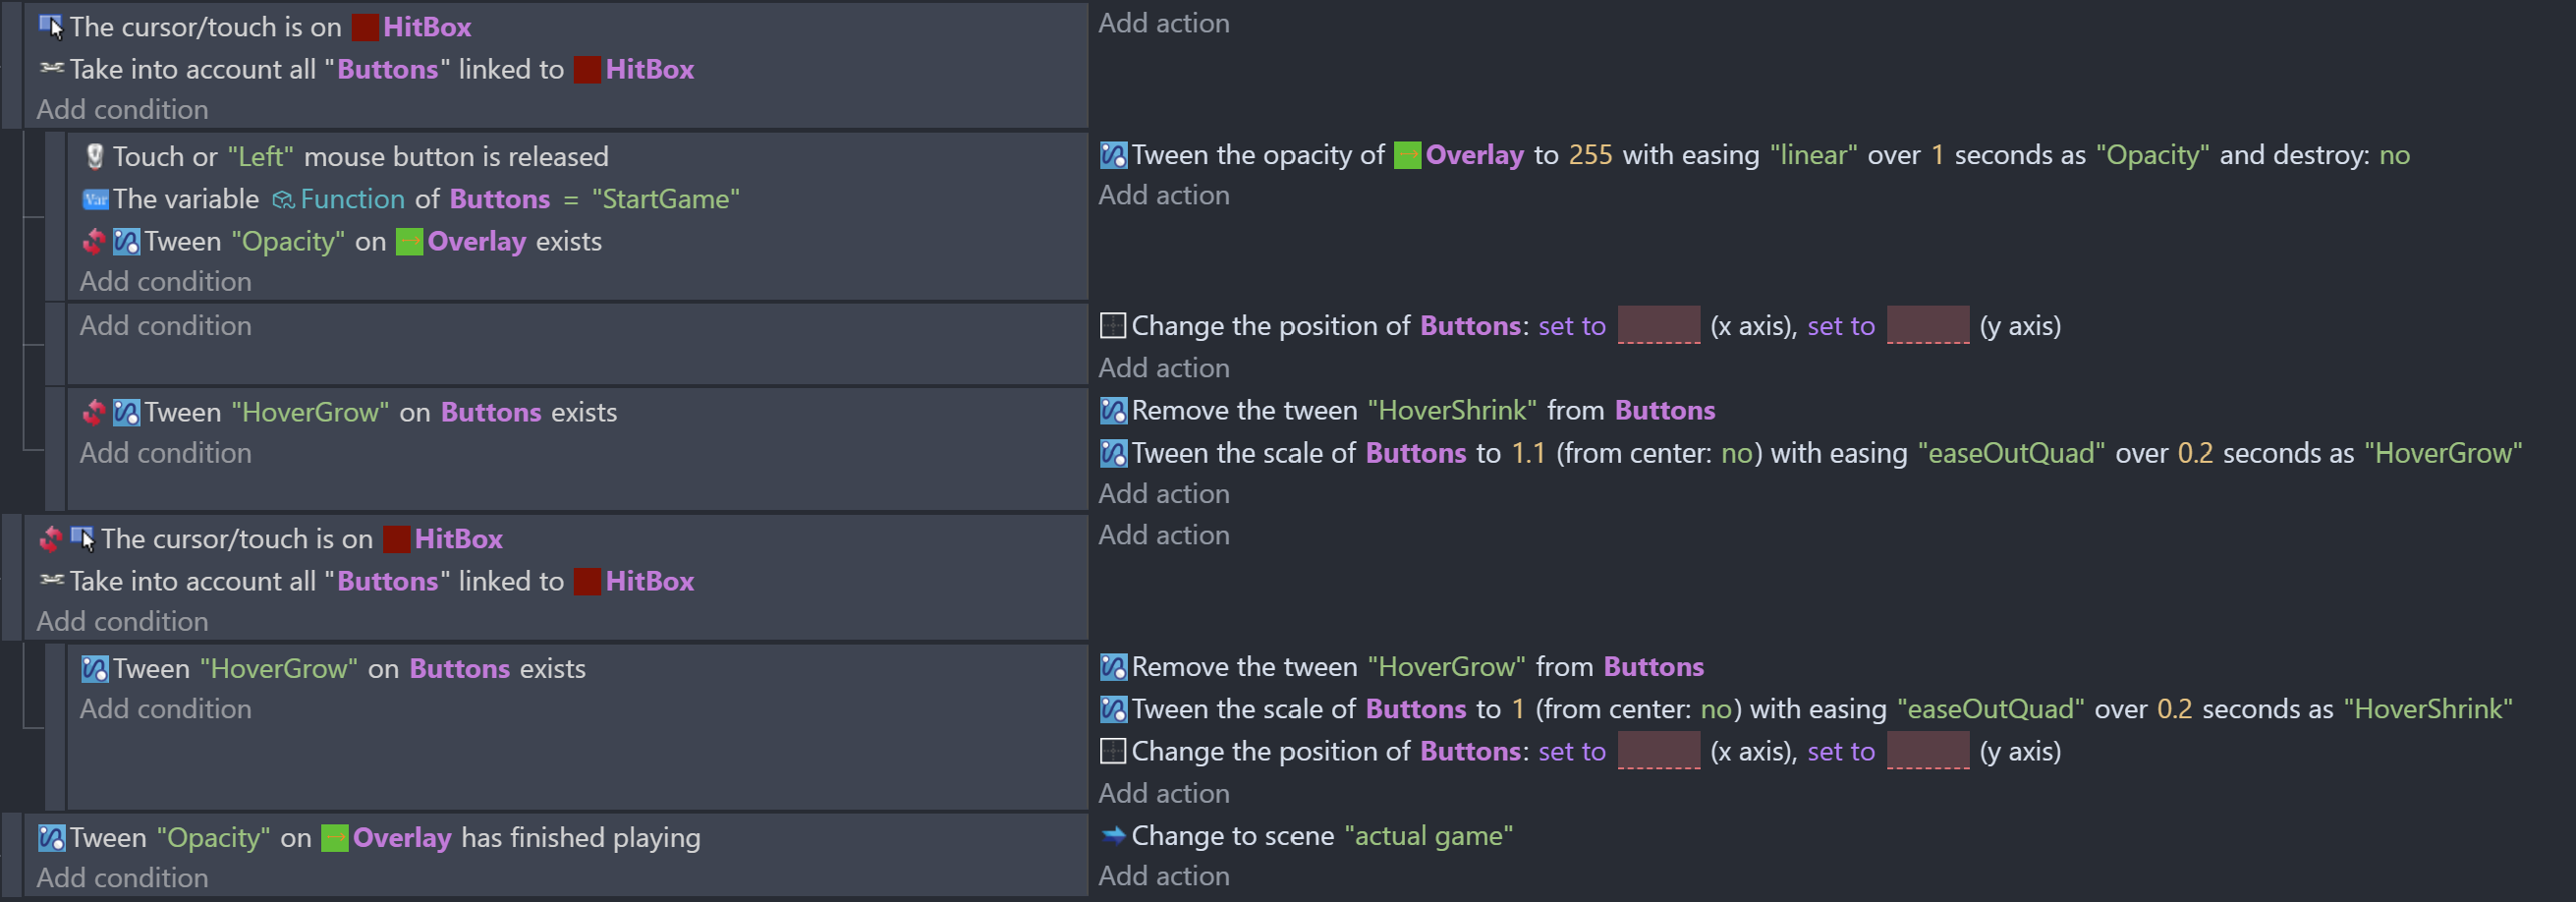This screenshot has width=2576, height=902.
Task: Click tween icon of Remove "HoverShrink" action
Action: [1113, 411]
